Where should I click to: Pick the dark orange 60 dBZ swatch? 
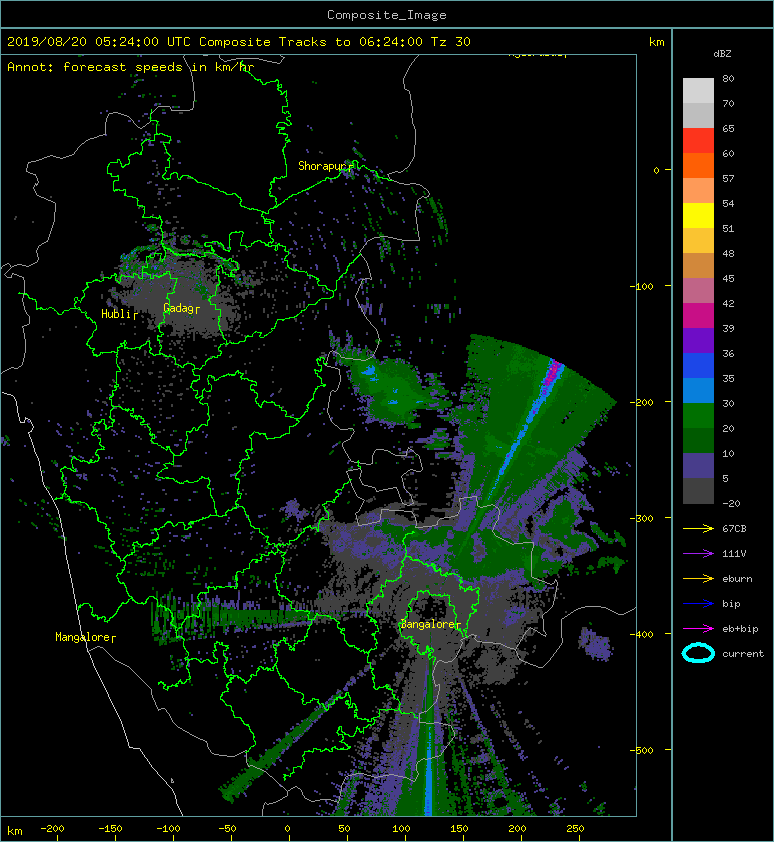coord(698,165)
